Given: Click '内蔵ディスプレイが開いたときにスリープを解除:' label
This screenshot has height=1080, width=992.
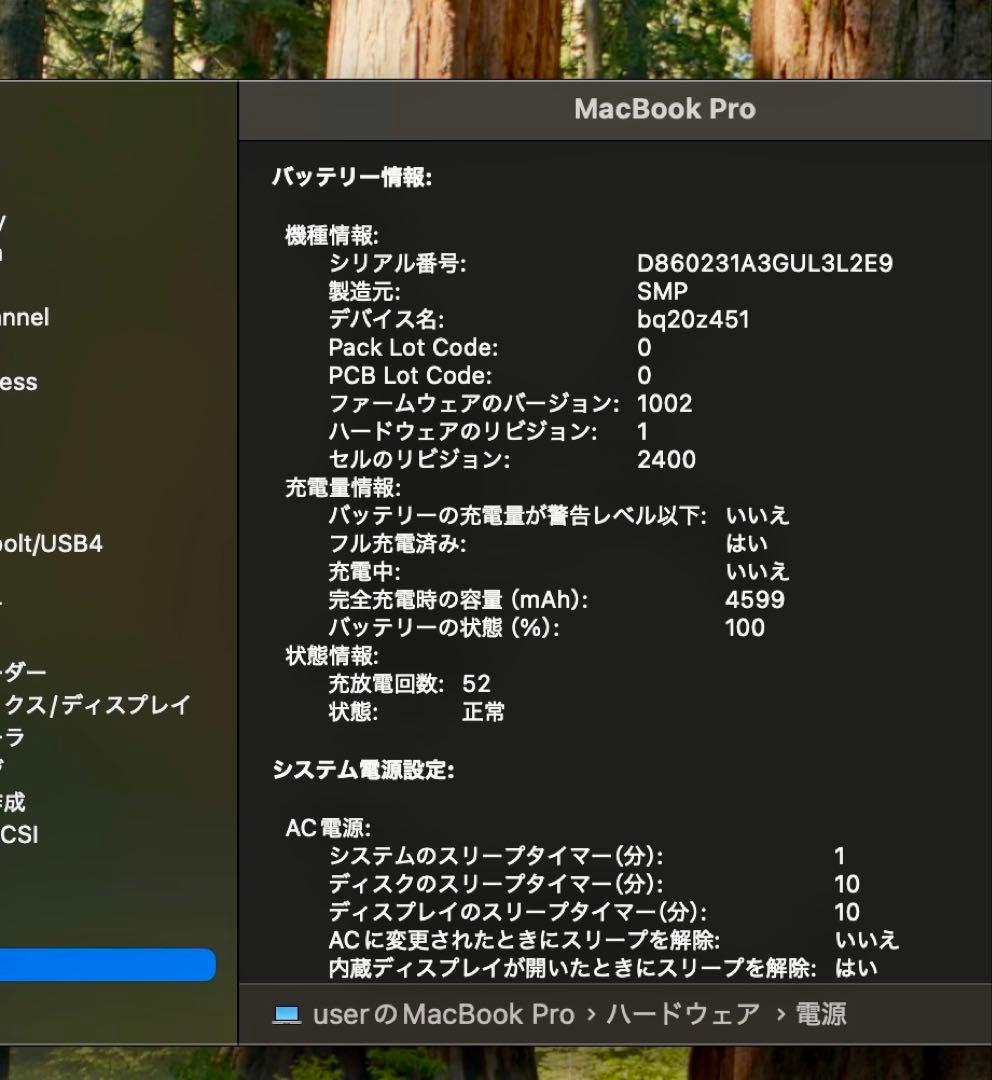Looking at the screenshot, I should [572, 968].
